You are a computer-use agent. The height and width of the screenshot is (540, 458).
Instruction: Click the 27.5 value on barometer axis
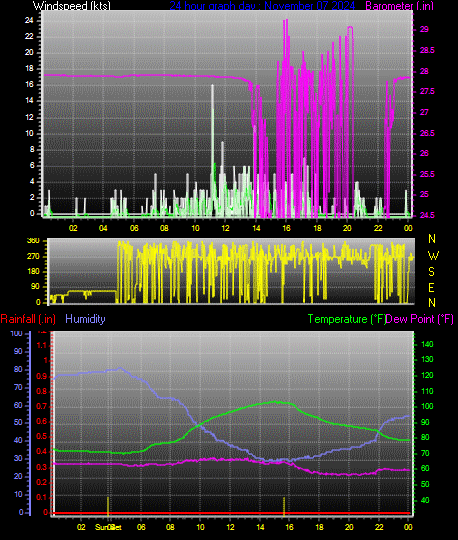pos(427,92)
